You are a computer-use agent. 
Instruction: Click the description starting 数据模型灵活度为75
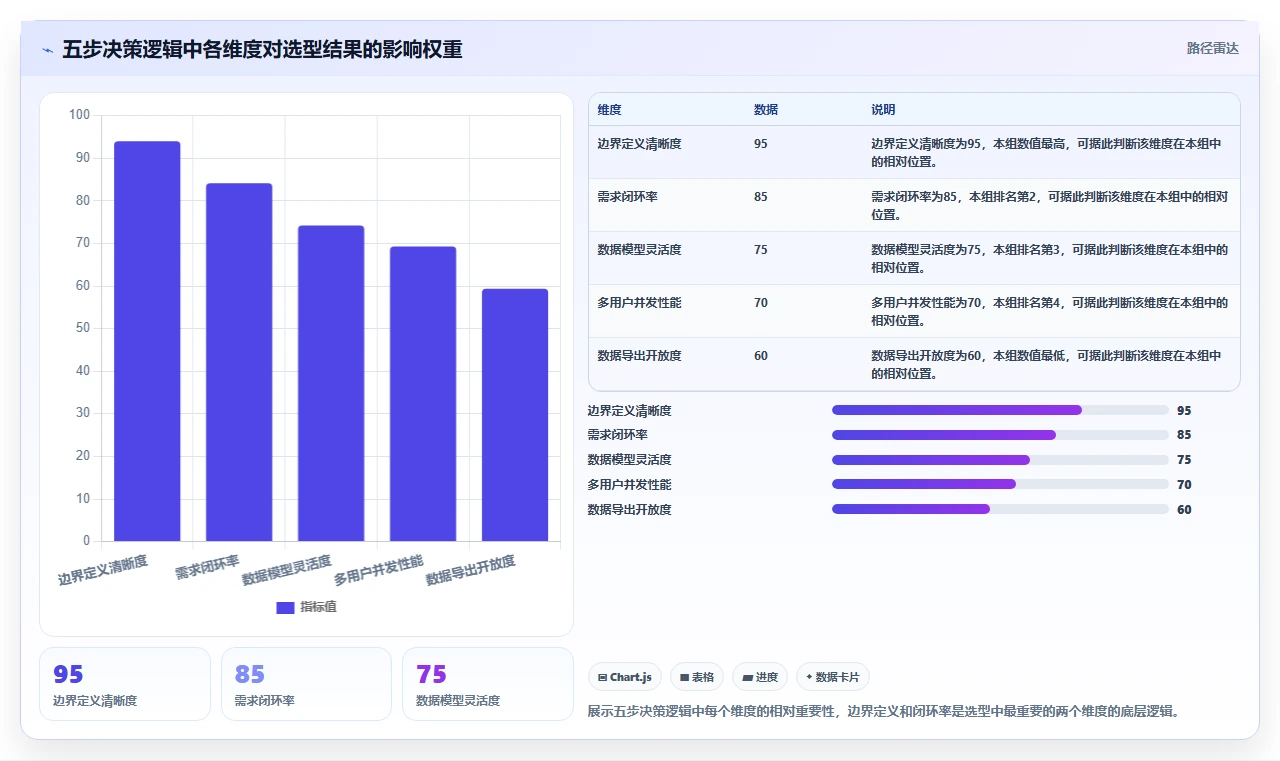[1049, 259]
